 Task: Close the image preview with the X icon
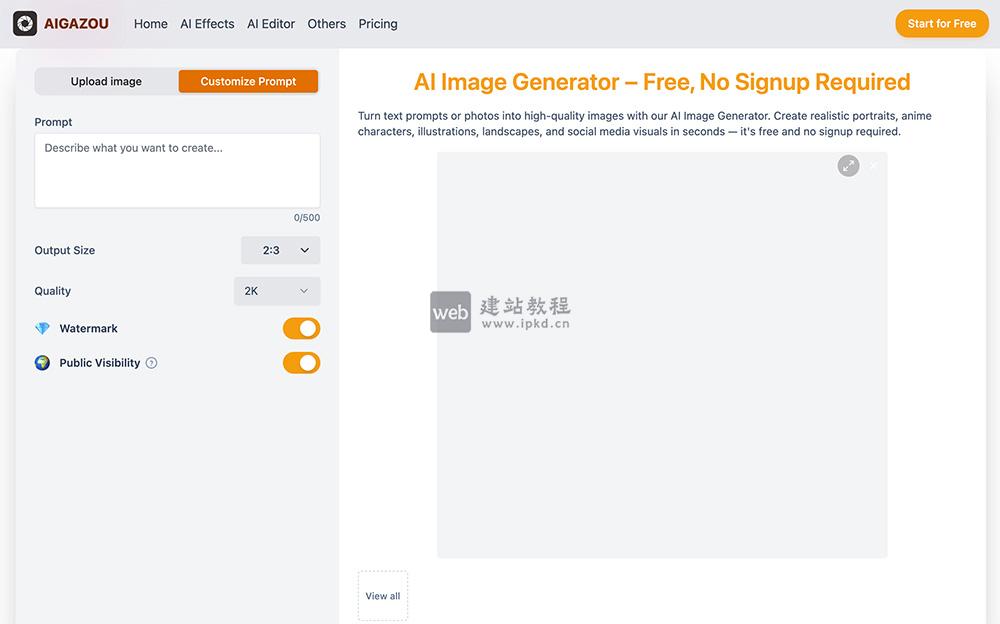[873, 166]
